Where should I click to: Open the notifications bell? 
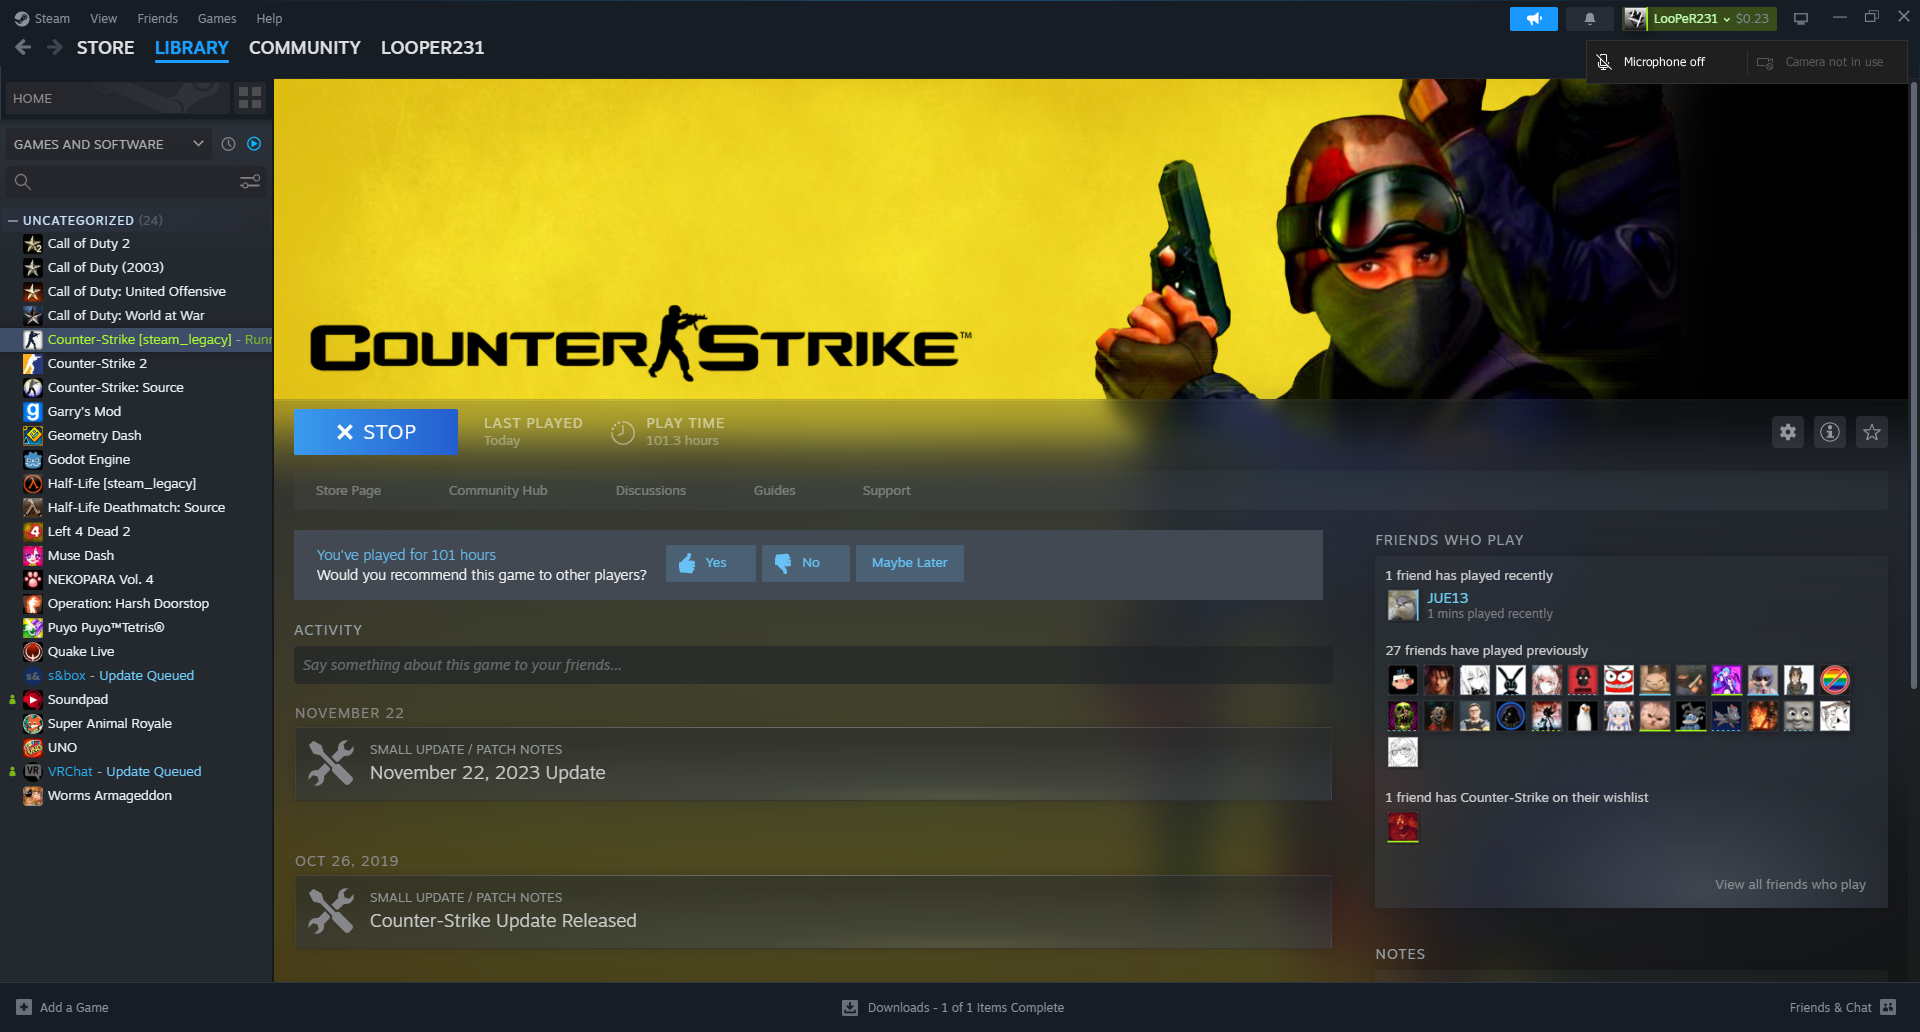(1589, 19)
